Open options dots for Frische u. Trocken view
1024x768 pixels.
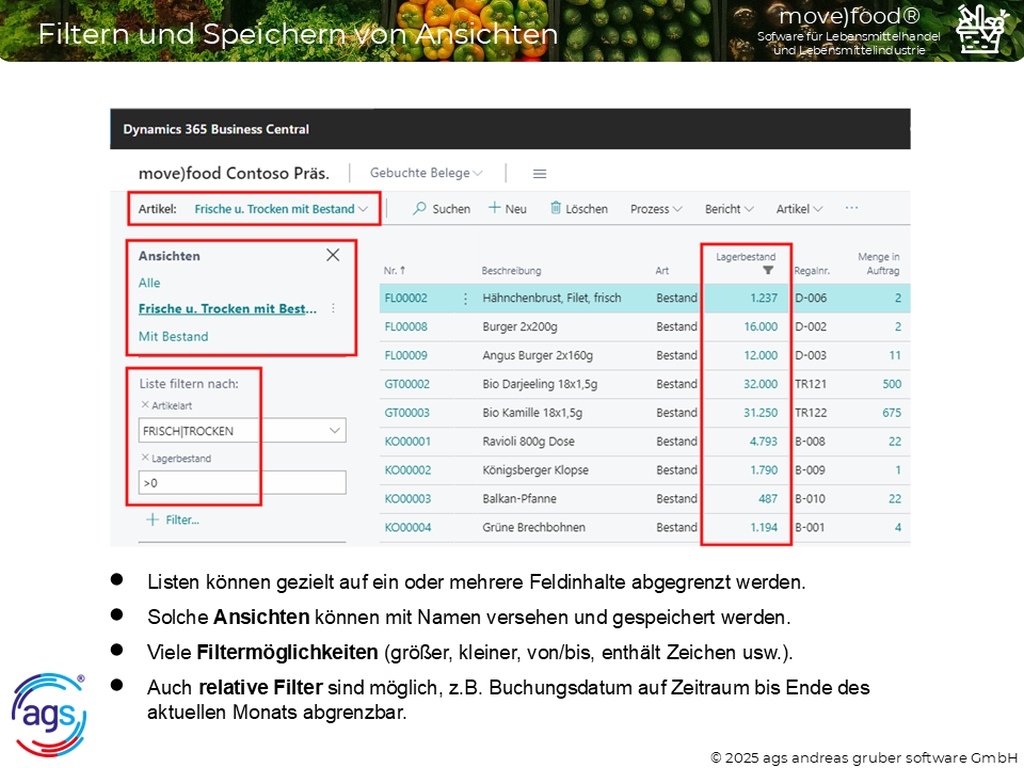pyautogui.click(x=333, y=308)
